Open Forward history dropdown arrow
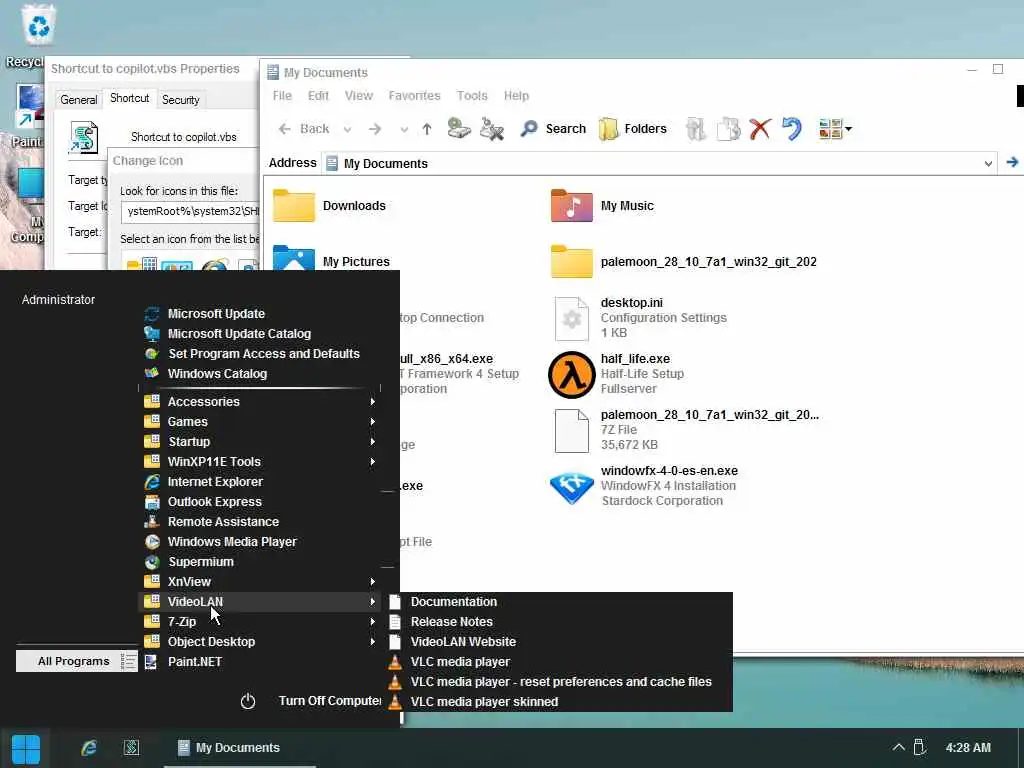Viewport: 1024px width, 768px height. click(404, 129)
